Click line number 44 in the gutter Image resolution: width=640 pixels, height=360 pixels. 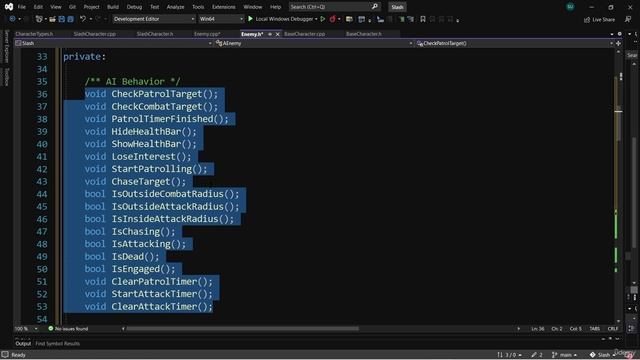pos(42,194)
